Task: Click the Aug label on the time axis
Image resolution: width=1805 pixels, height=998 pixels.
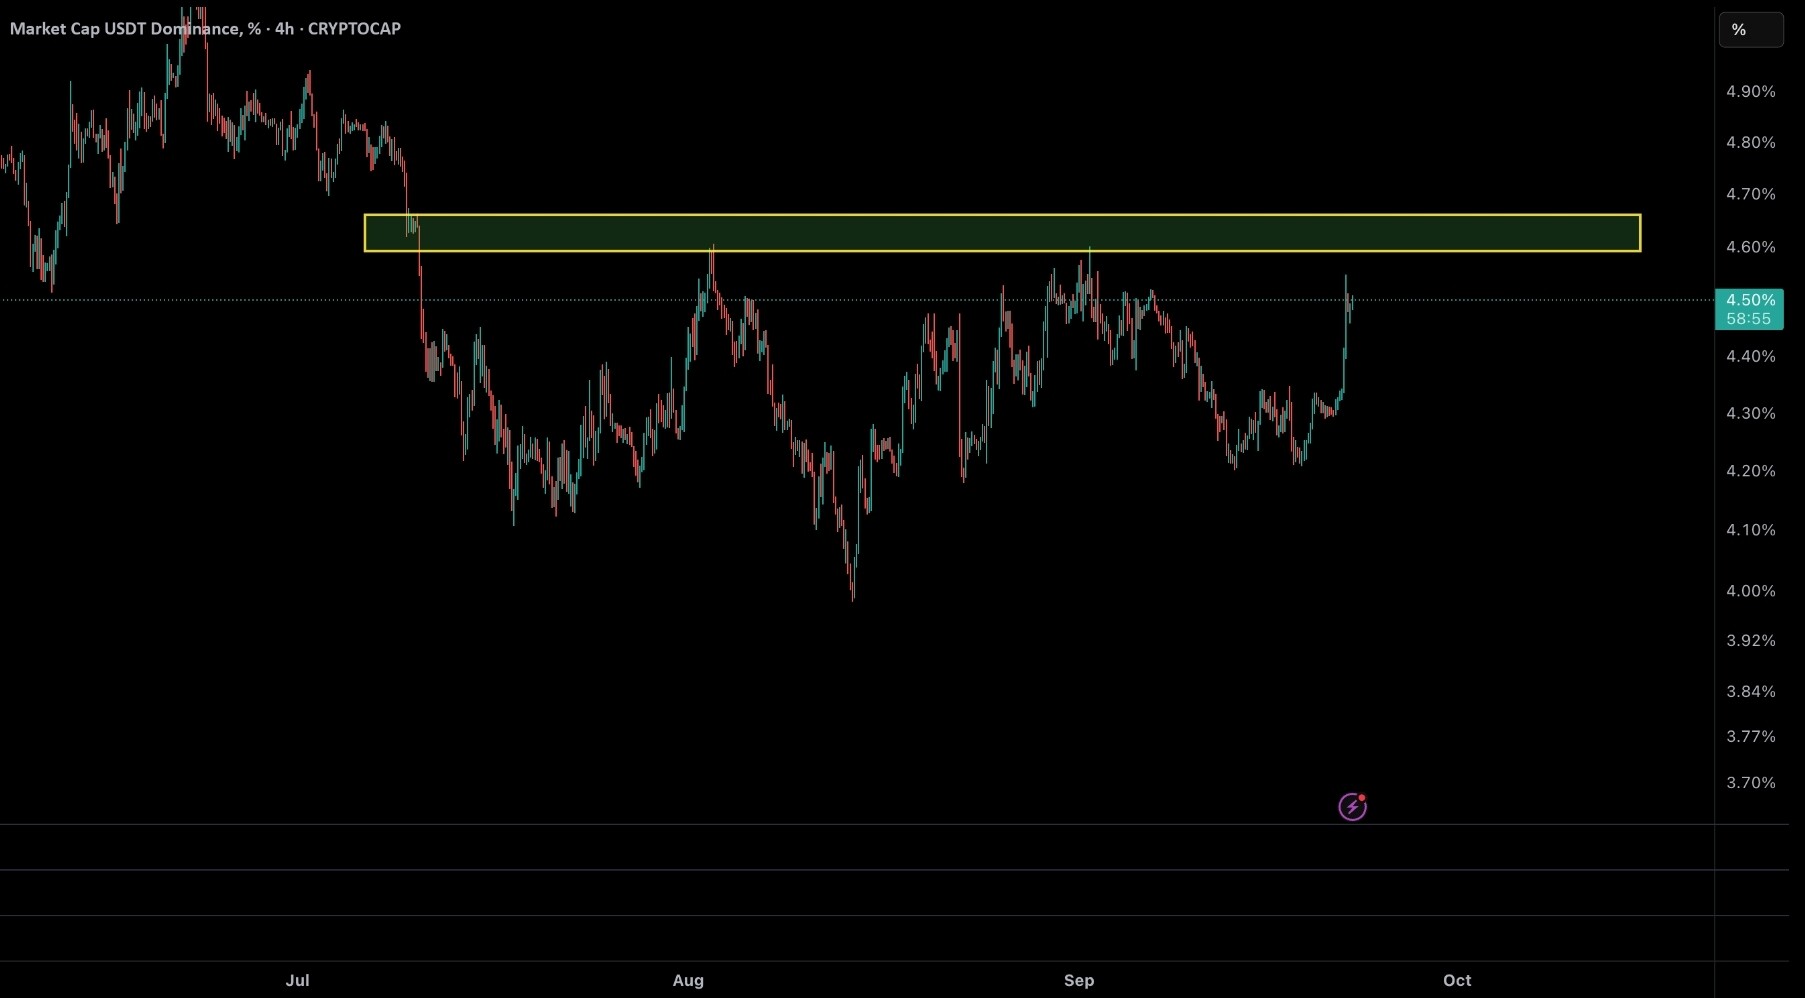Action: coord(688,980)
